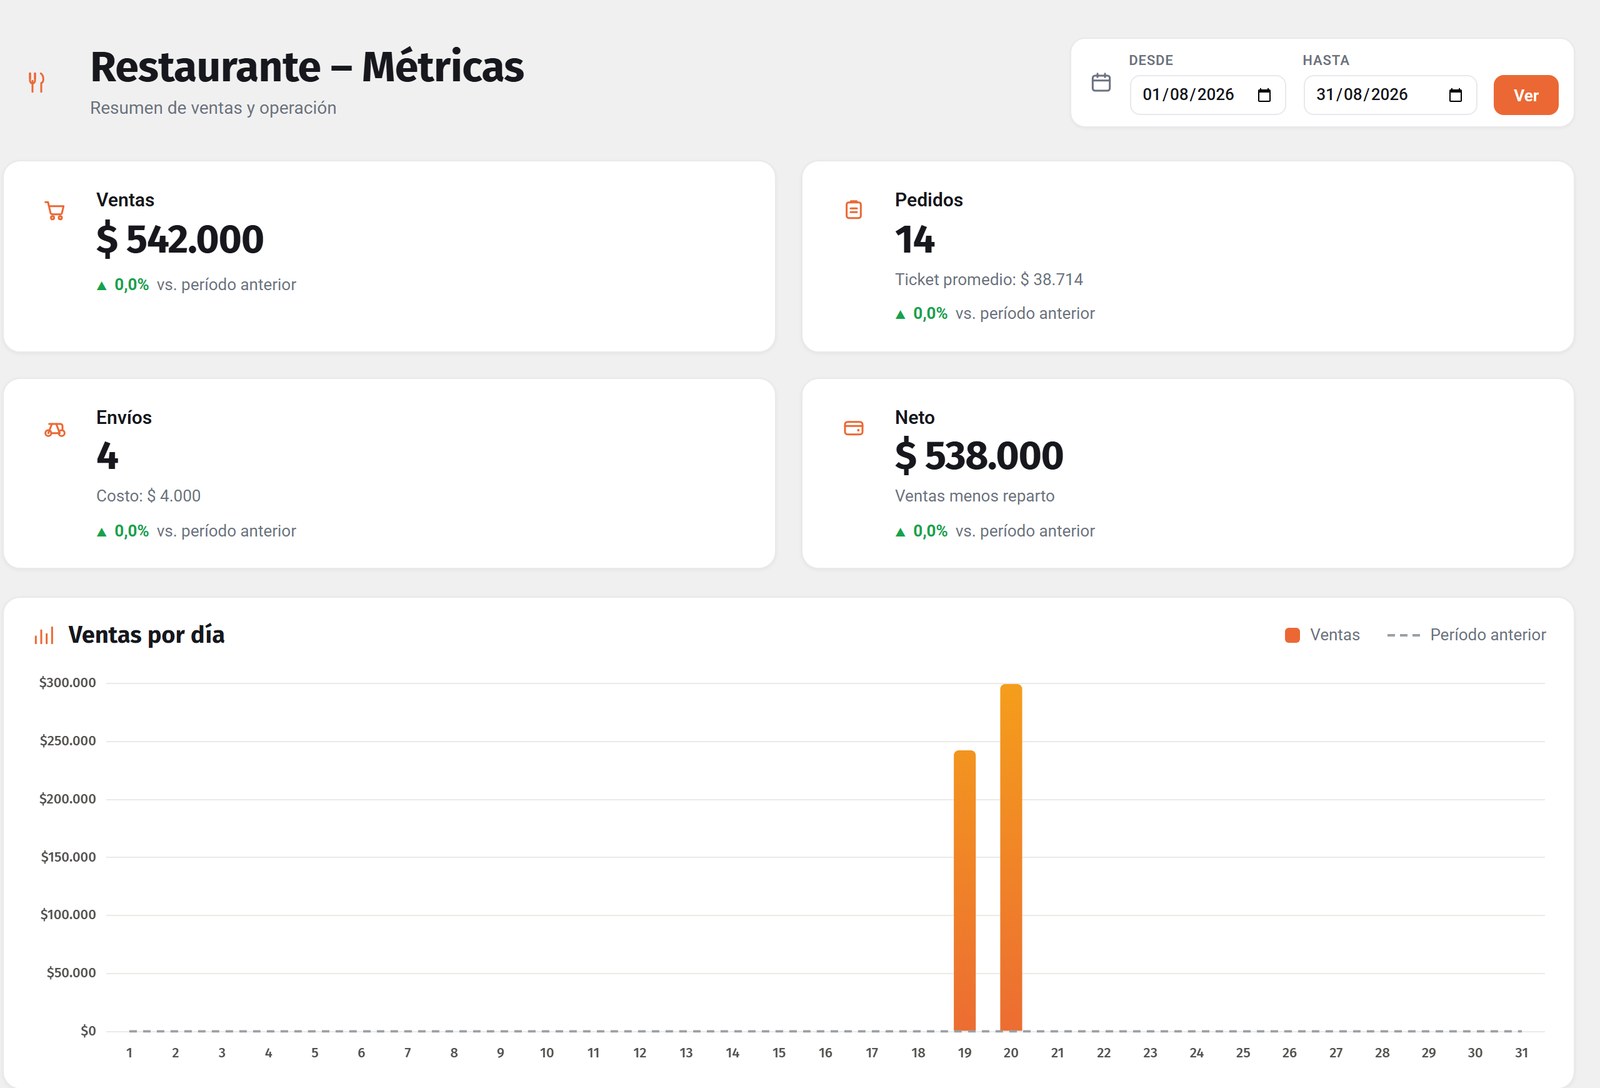
Task: Click the Ventas legend label
Action: click(1335, 635)
